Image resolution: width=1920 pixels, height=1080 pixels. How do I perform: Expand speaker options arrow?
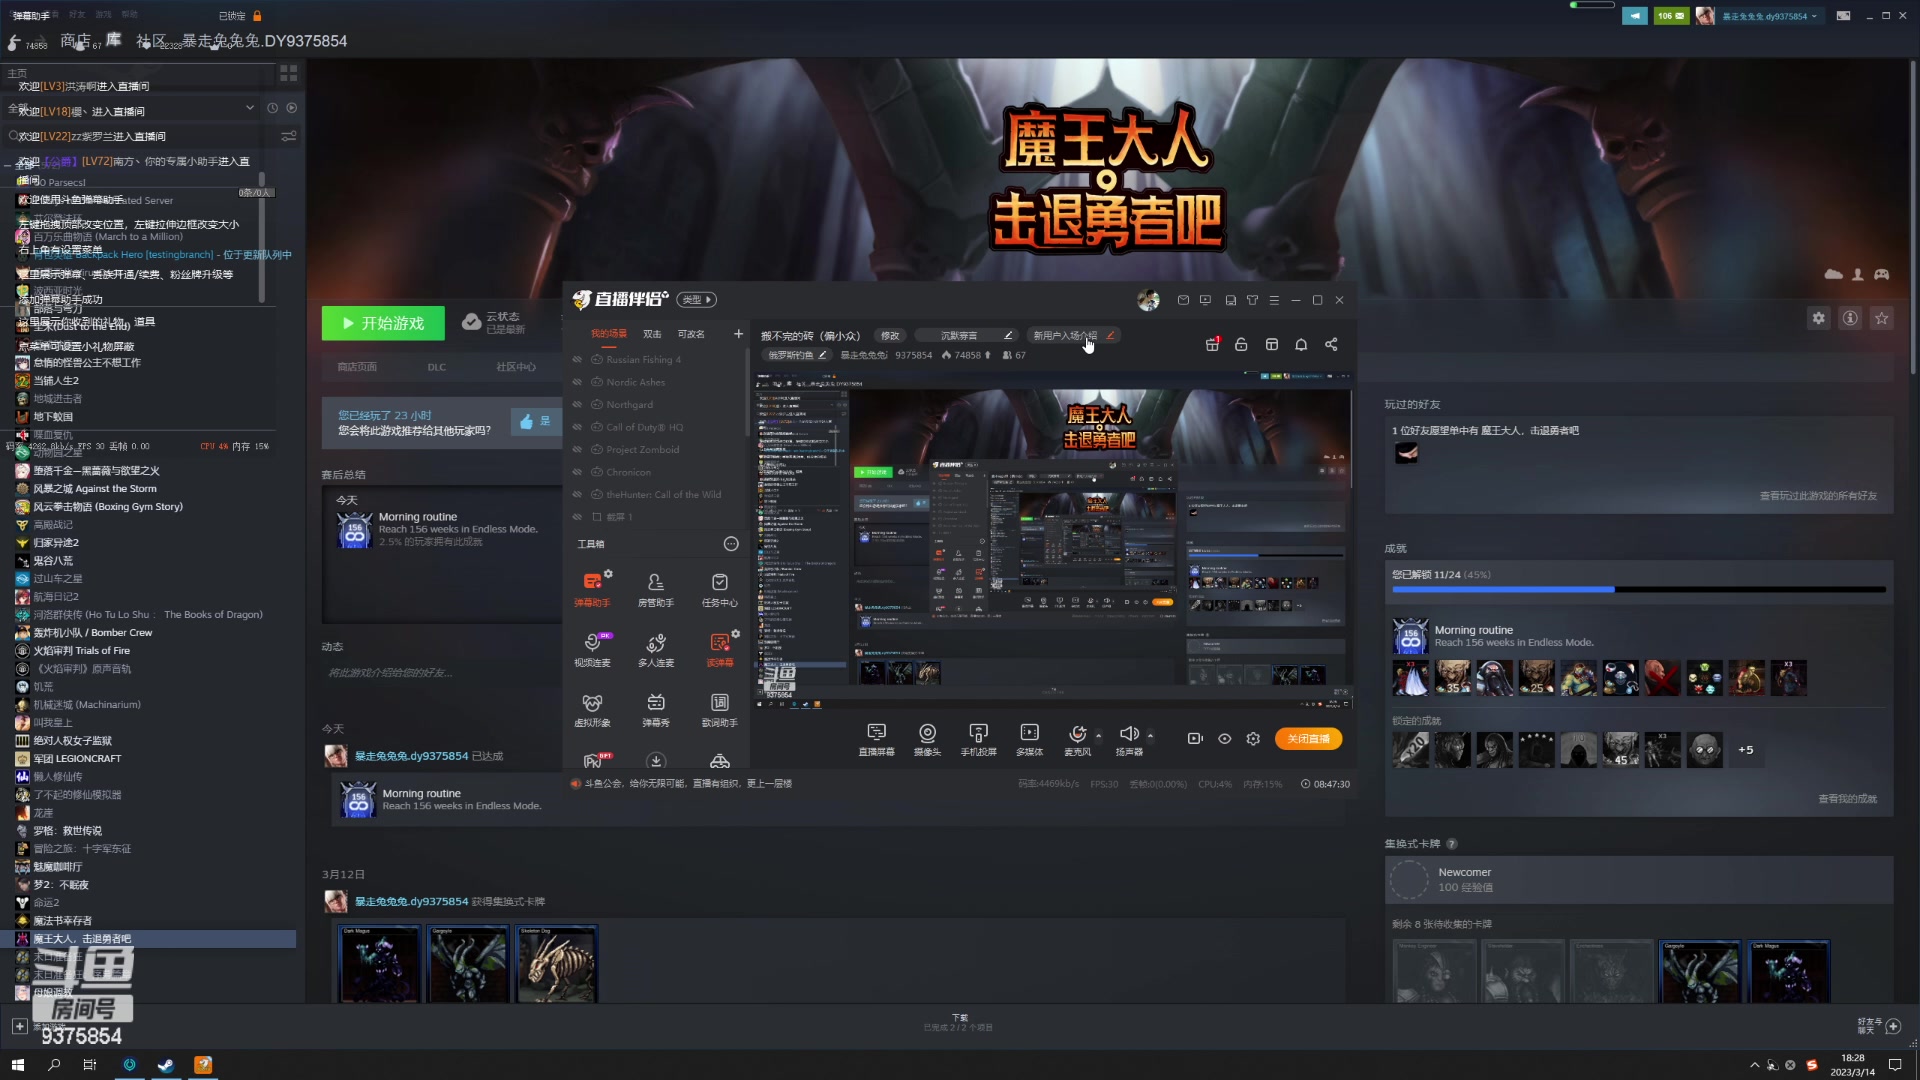pos(1150,736)
